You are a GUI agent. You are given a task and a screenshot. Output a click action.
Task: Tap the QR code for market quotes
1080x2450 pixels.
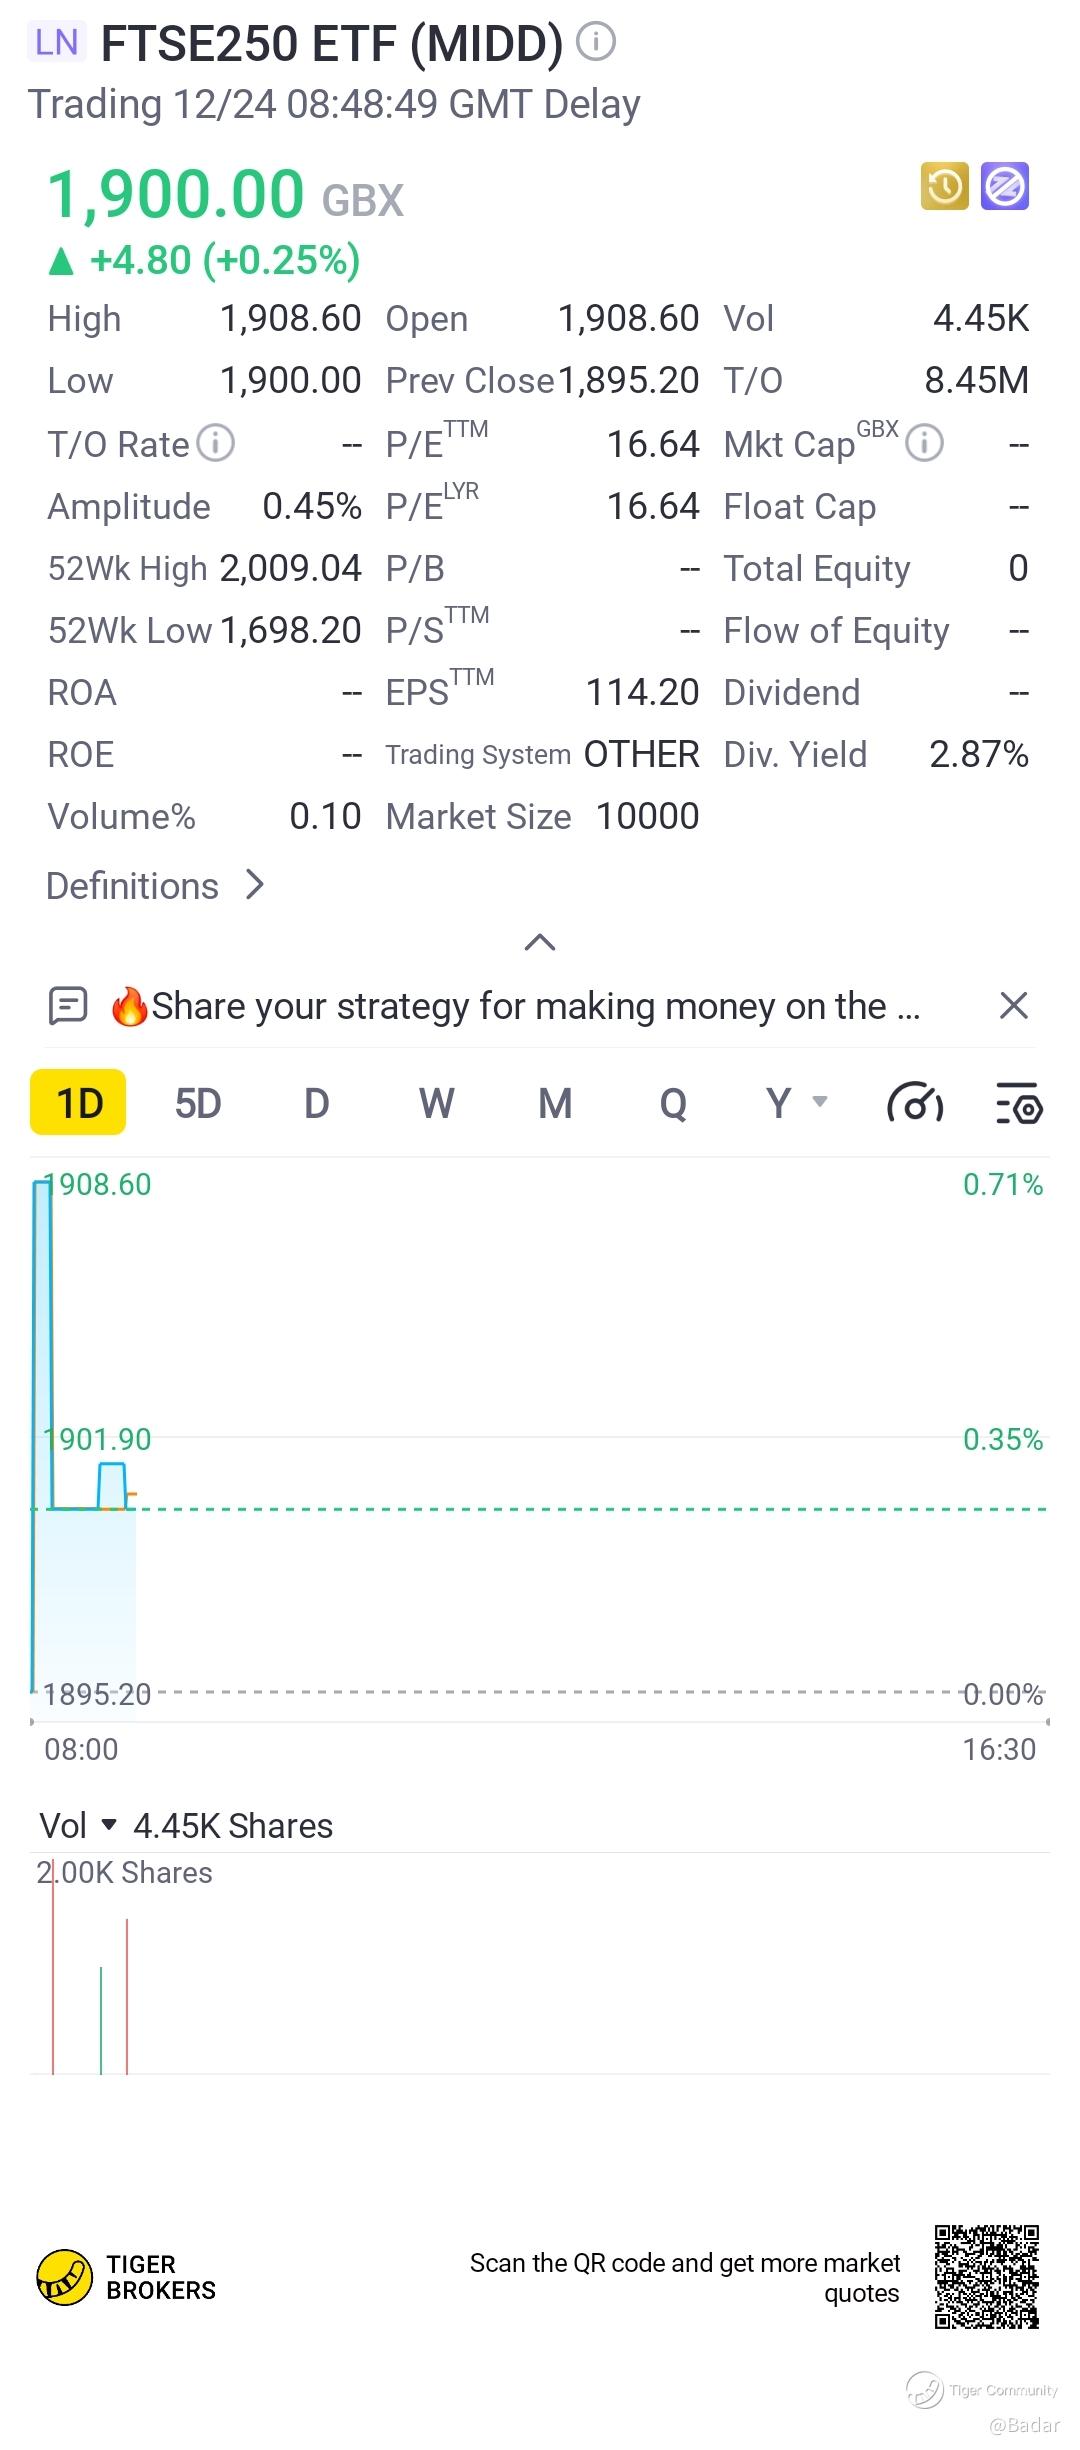tap(986, 2277)
